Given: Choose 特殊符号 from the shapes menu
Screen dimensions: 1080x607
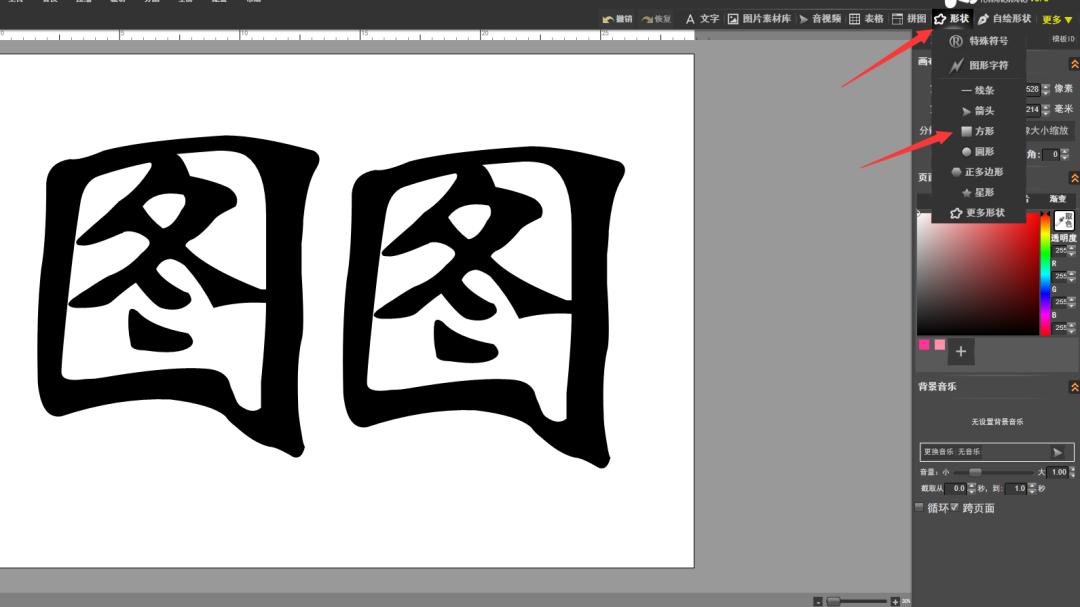Looking at the screenshot, I should click(982, 41).
